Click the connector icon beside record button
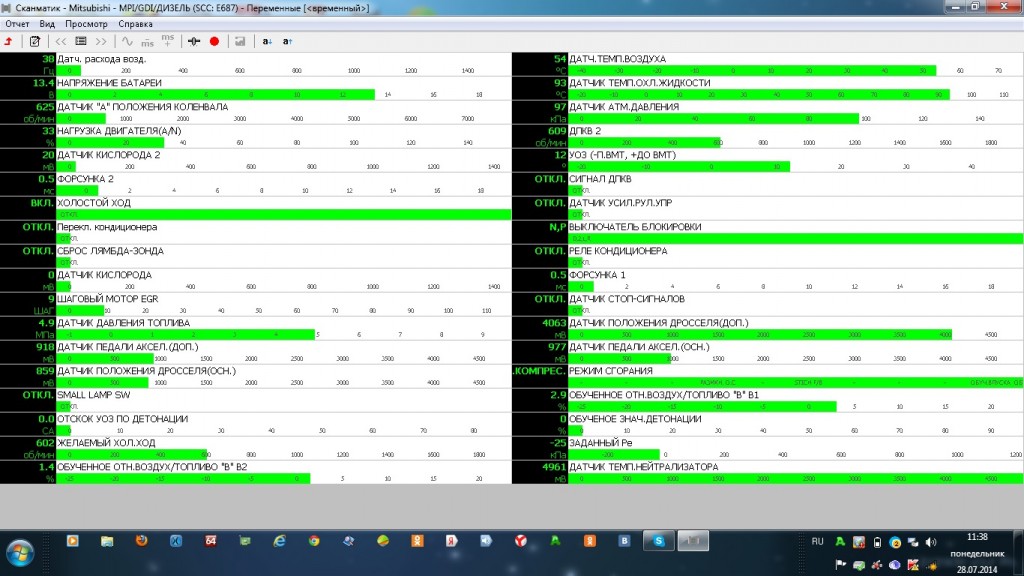This screenshot has width=1024, height=576. [195, 41]
